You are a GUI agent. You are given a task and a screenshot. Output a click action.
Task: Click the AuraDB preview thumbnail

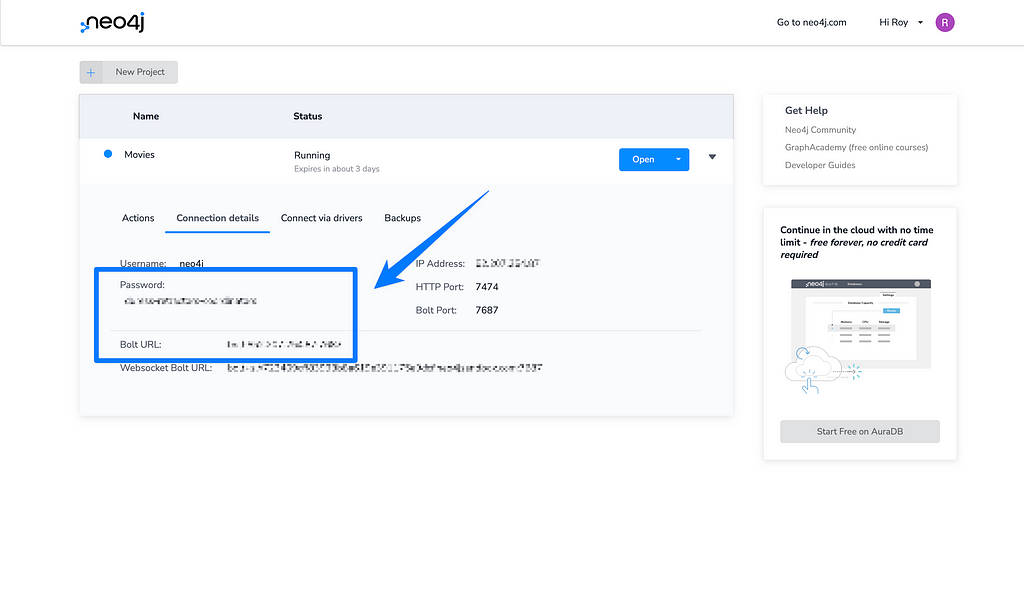[x=859, y=337]
